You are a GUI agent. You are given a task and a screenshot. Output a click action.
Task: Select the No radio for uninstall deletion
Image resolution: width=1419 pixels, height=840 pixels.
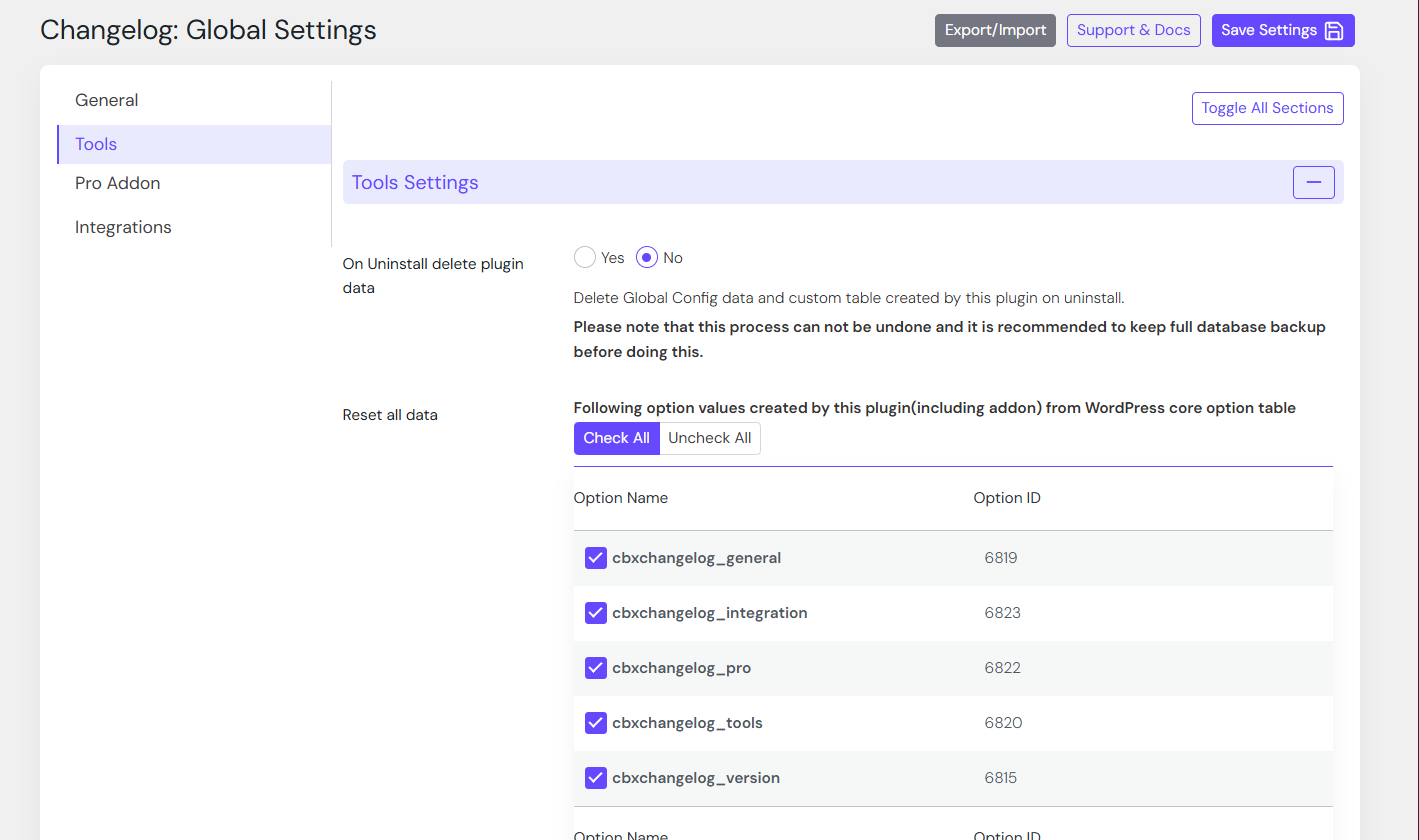pyautogui.click(x=647, y=257)
